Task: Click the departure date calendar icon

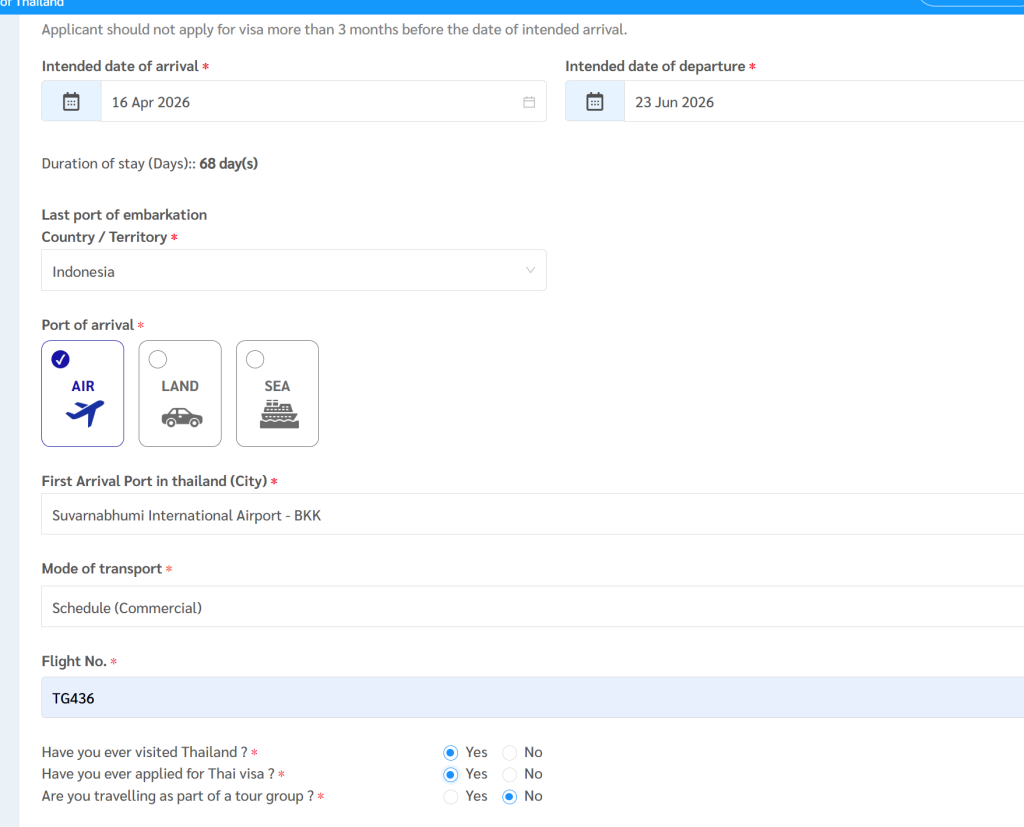Action: click(595, 102)
